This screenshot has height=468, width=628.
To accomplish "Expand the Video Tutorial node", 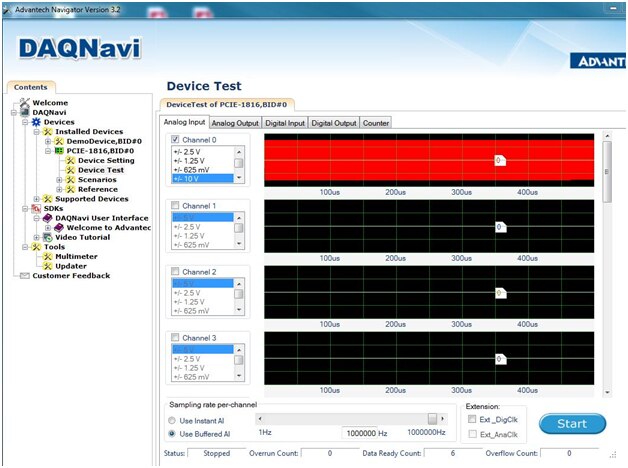I will (x=36, y=237).
